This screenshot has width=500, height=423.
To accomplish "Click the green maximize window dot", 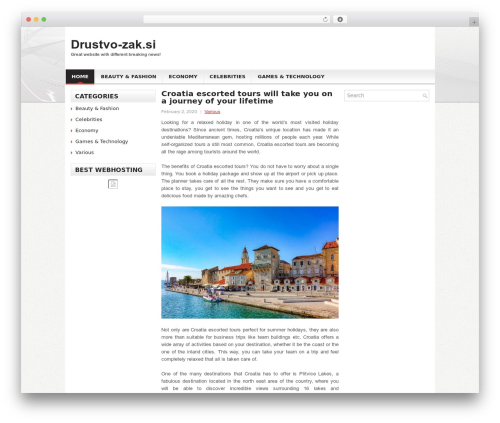I will pyautogui.click(x=44, y=19).
